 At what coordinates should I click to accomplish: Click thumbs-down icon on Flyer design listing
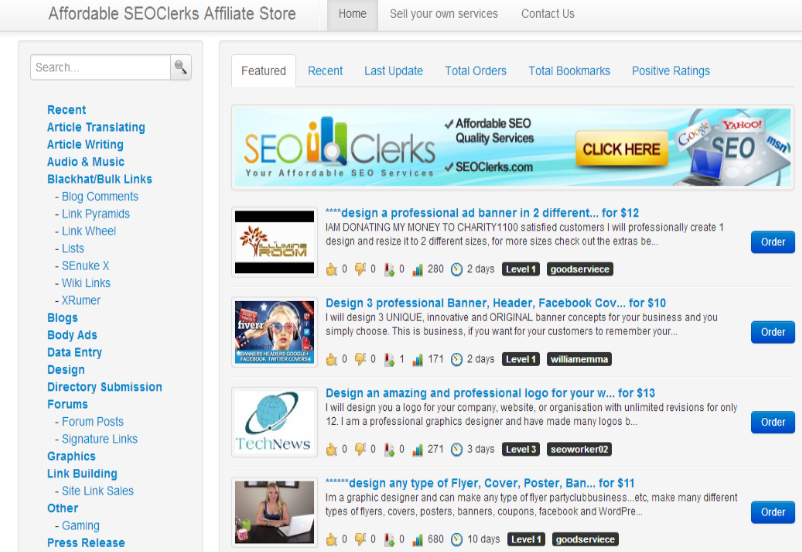coord(360,539)
